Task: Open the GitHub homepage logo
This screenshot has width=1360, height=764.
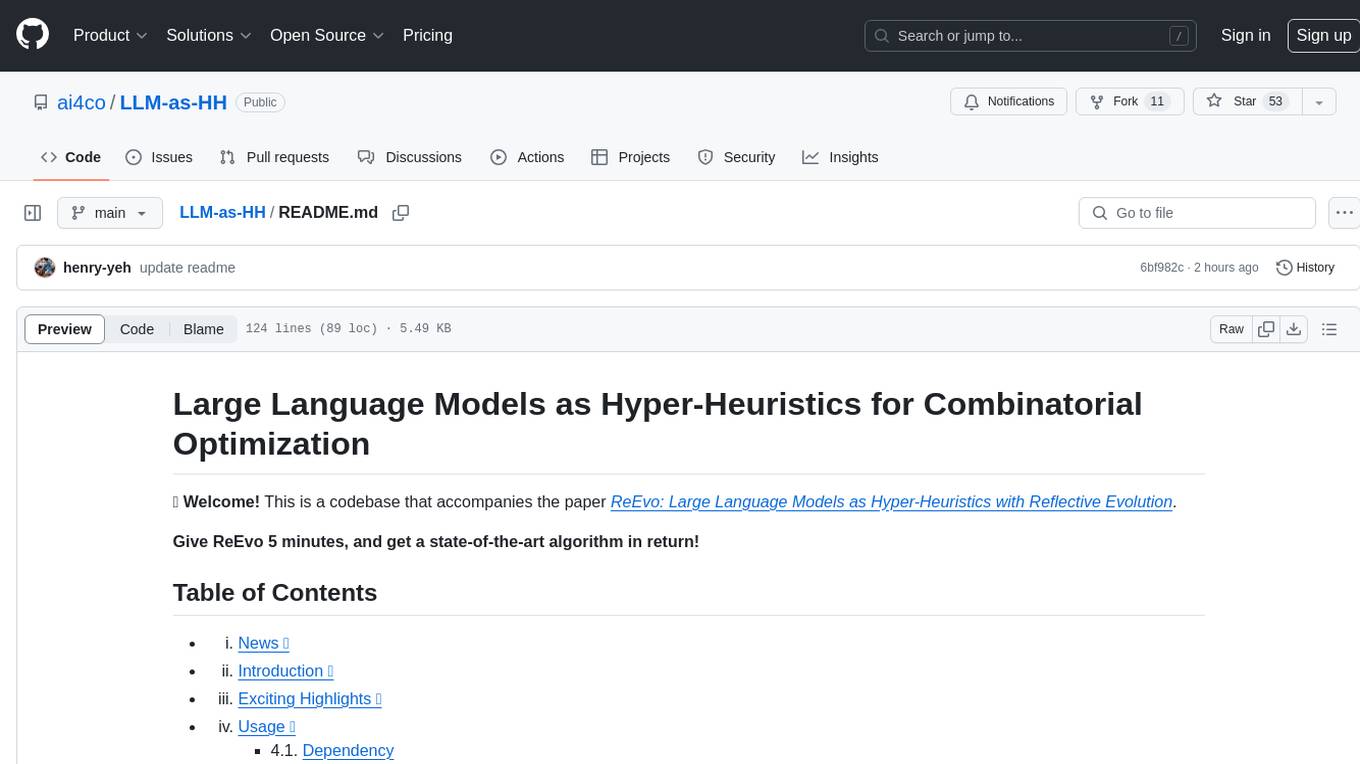Action: [32, 35]
